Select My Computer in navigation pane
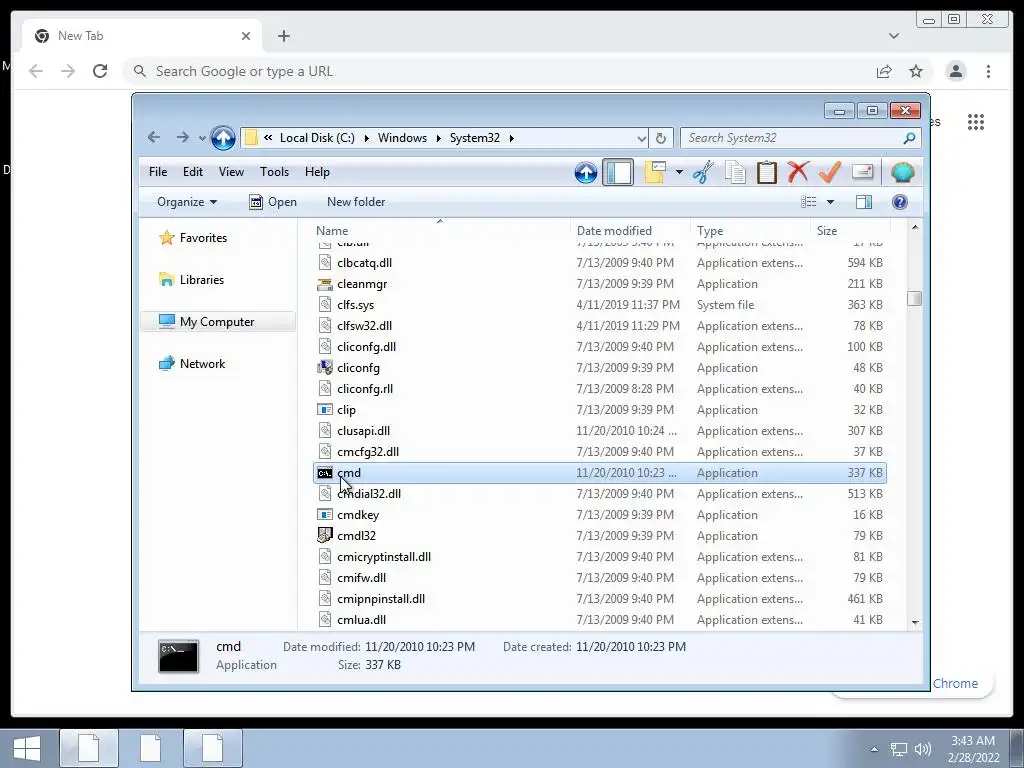The width and height of the screenshot is (1024, 768). pyautogui.click(x=217, y=321)
